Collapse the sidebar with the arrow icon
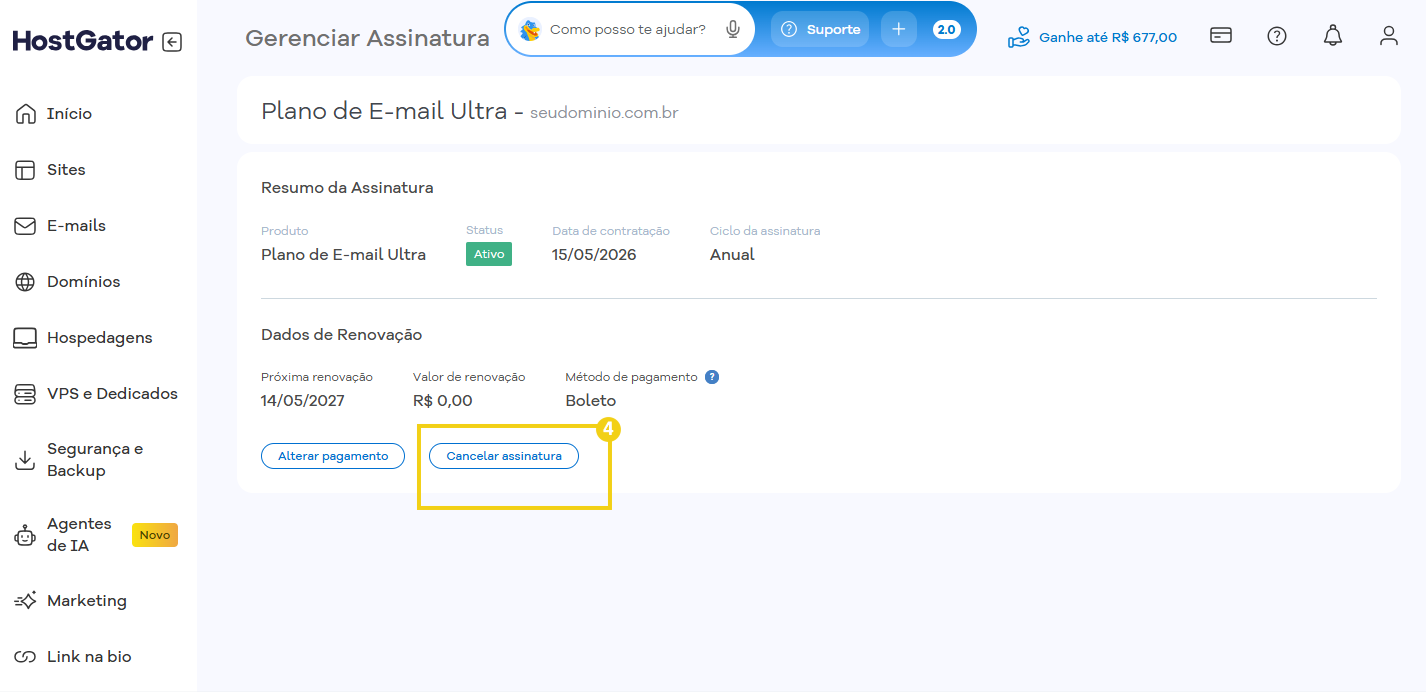The width and height of the screenshot is (1426, 692). (172, 42)
